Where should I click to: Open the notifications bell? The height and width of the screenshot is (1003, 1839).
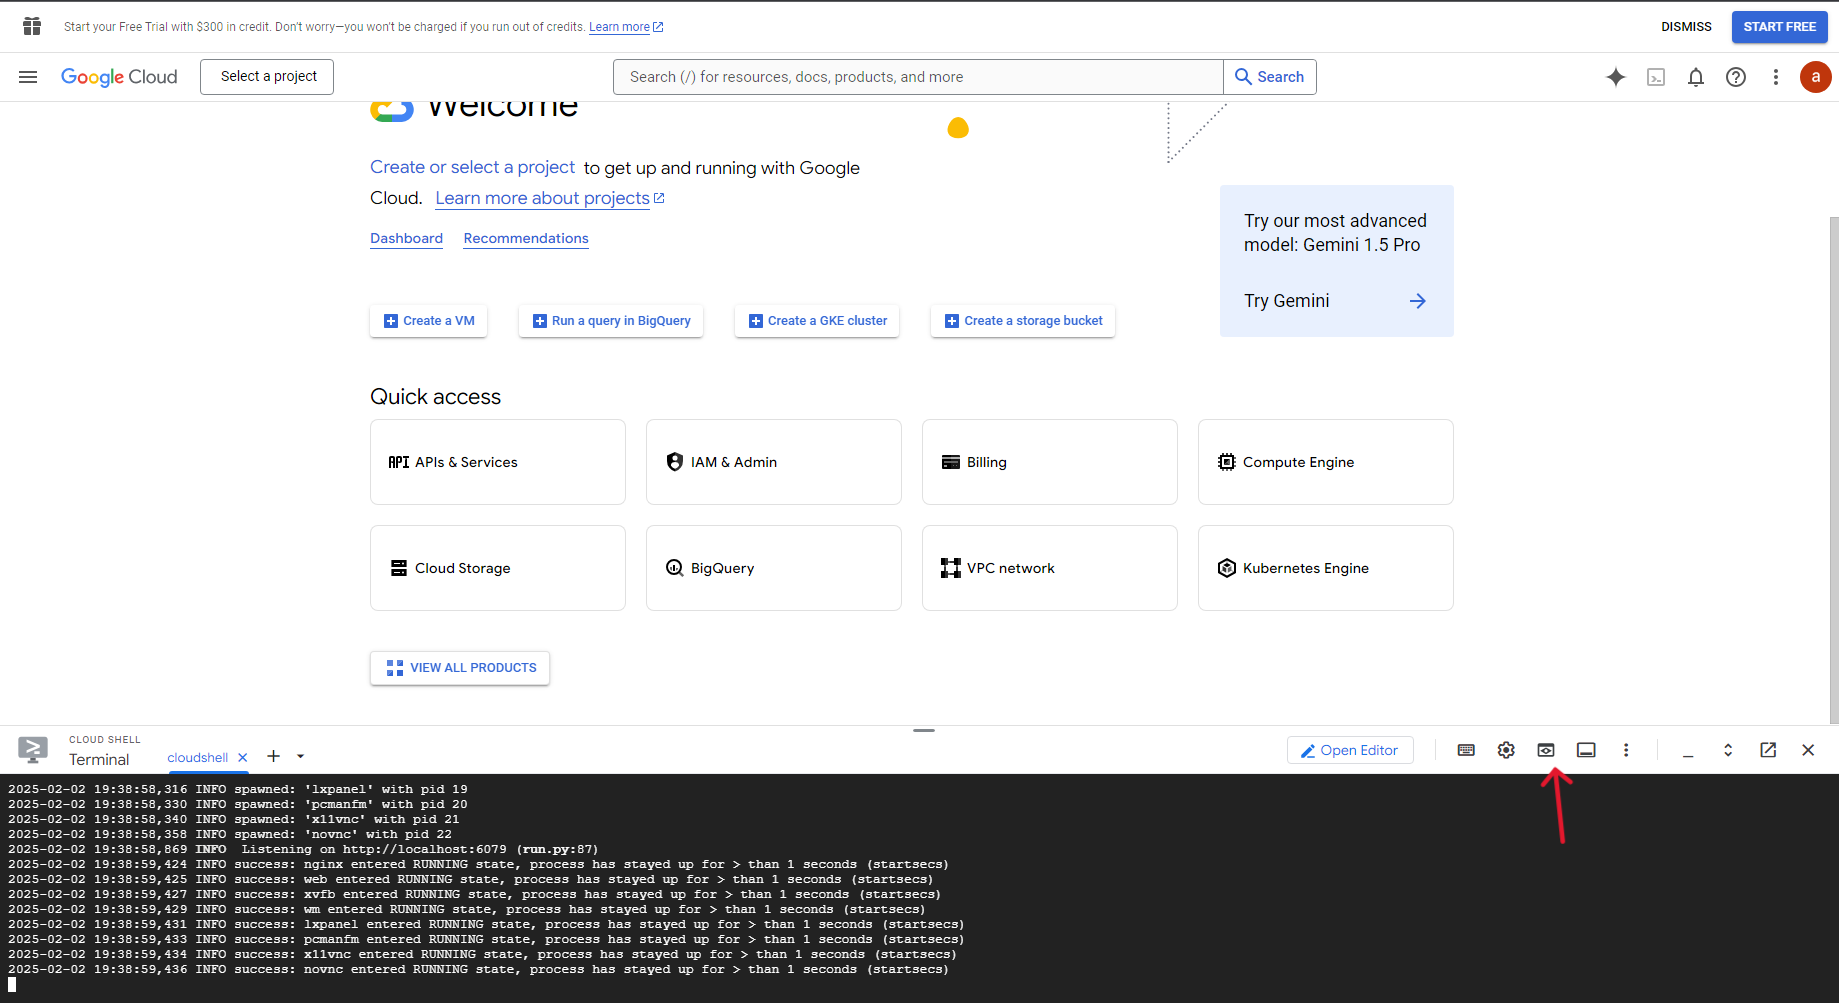(1696, 77)
